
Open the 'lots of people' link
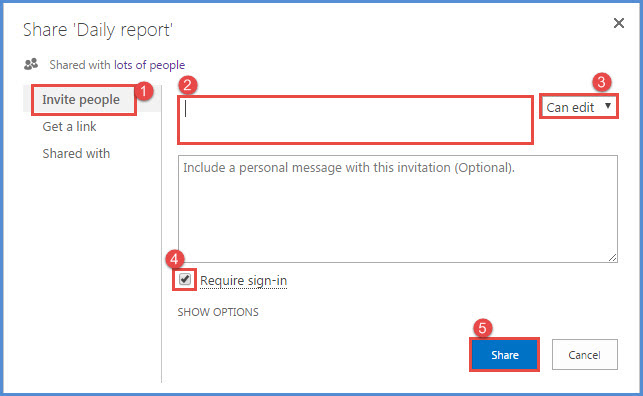[x=149, y=65]
